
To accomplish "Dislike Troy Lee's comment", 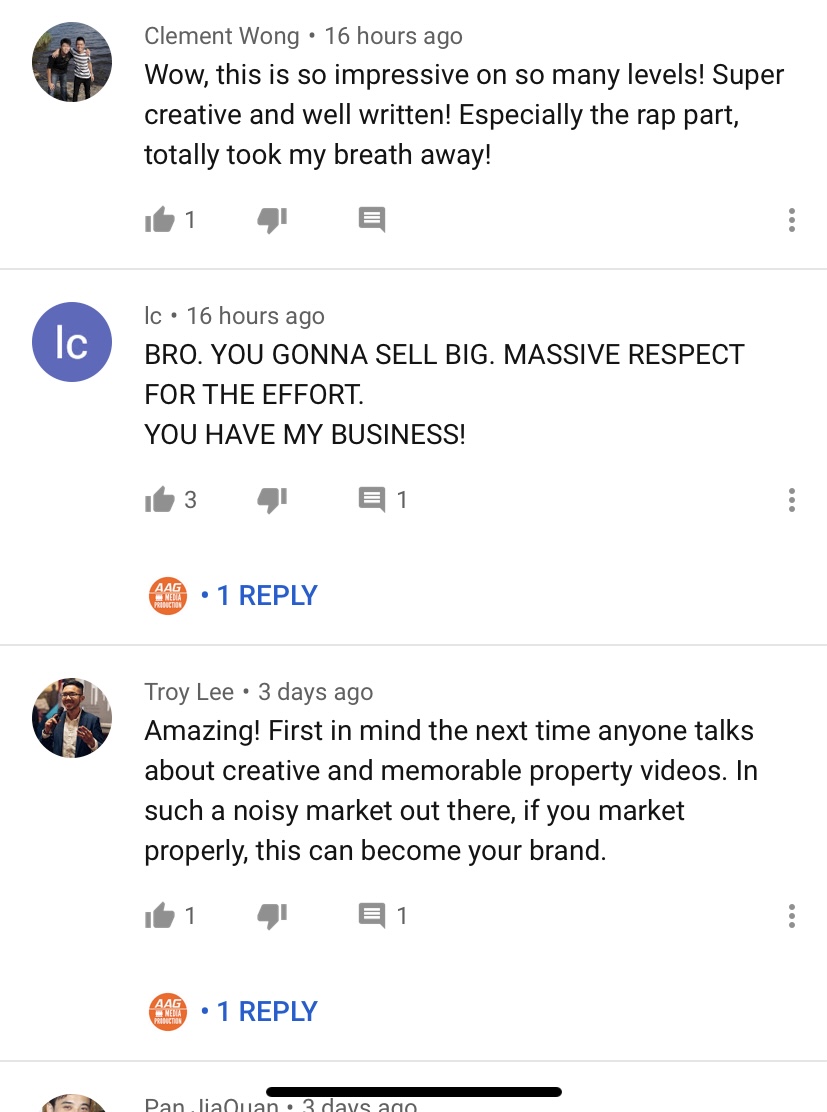I will pyautogui.click(x=272, y=916).
